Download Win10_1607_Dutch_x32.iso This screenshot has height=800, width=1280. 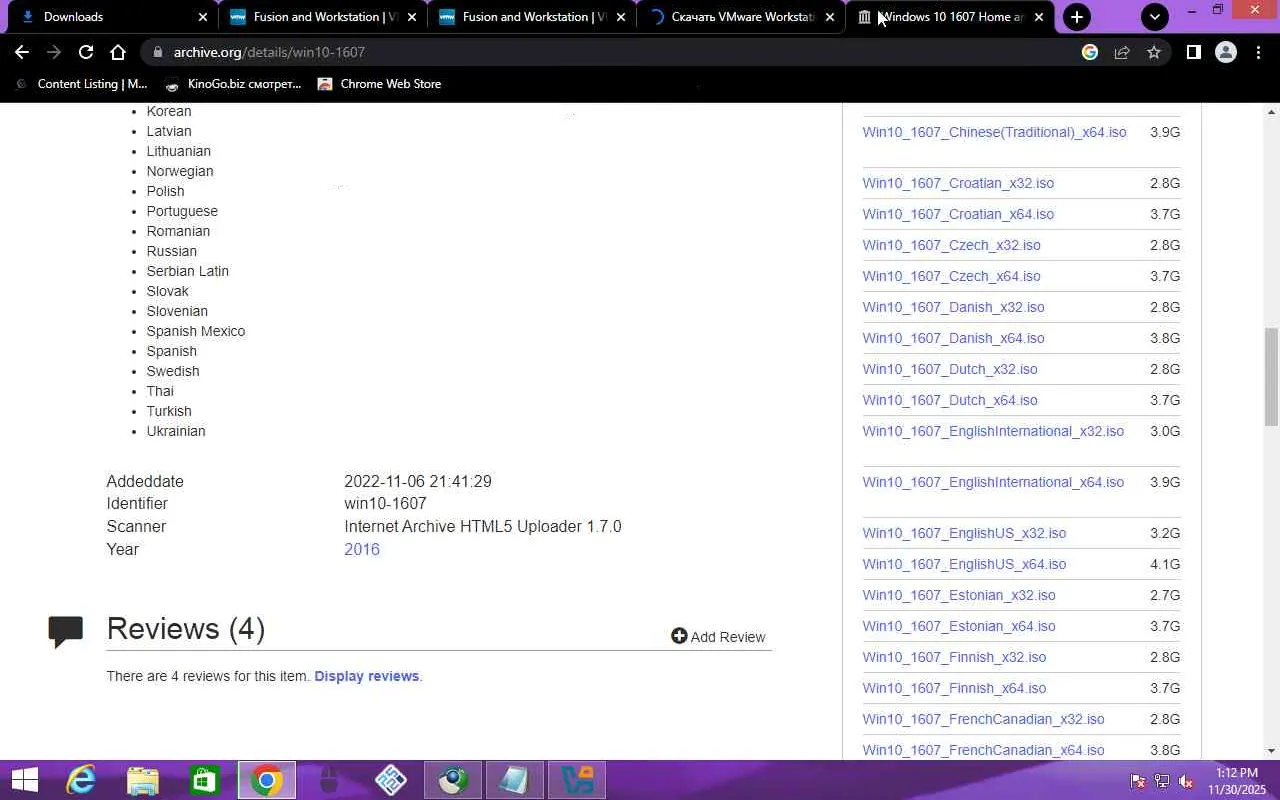coord(950,369)
